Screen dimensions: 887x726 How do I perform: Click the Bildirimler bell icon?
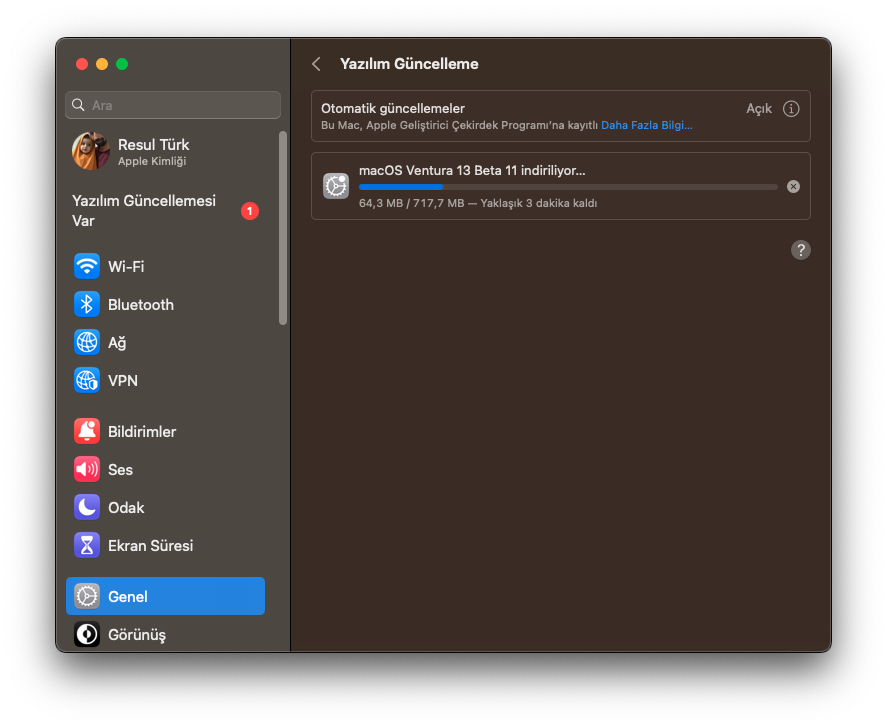[87, 432]
